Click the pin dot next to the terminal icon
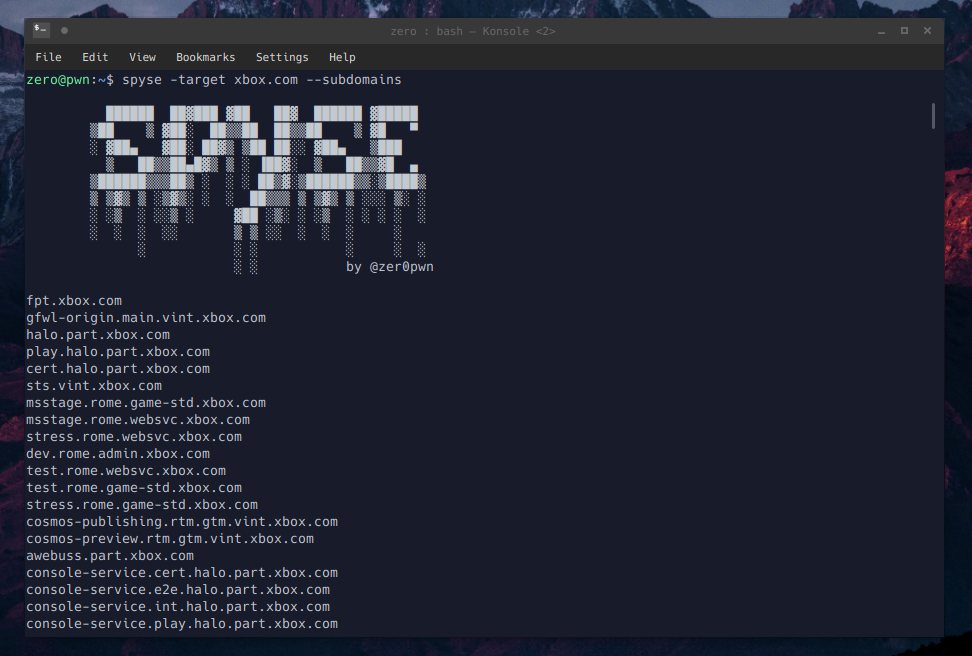The width and height of the screenshot is (972, 656). click(64, 30)
